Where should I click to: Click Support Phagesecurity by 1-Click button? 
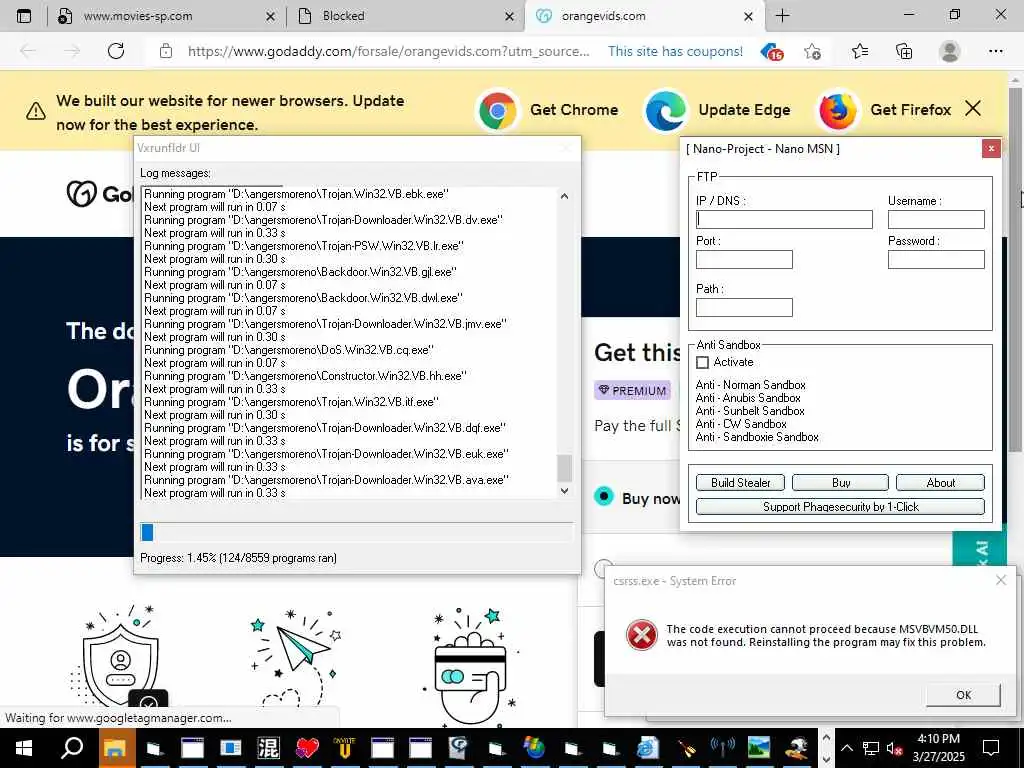coord(840,507)
